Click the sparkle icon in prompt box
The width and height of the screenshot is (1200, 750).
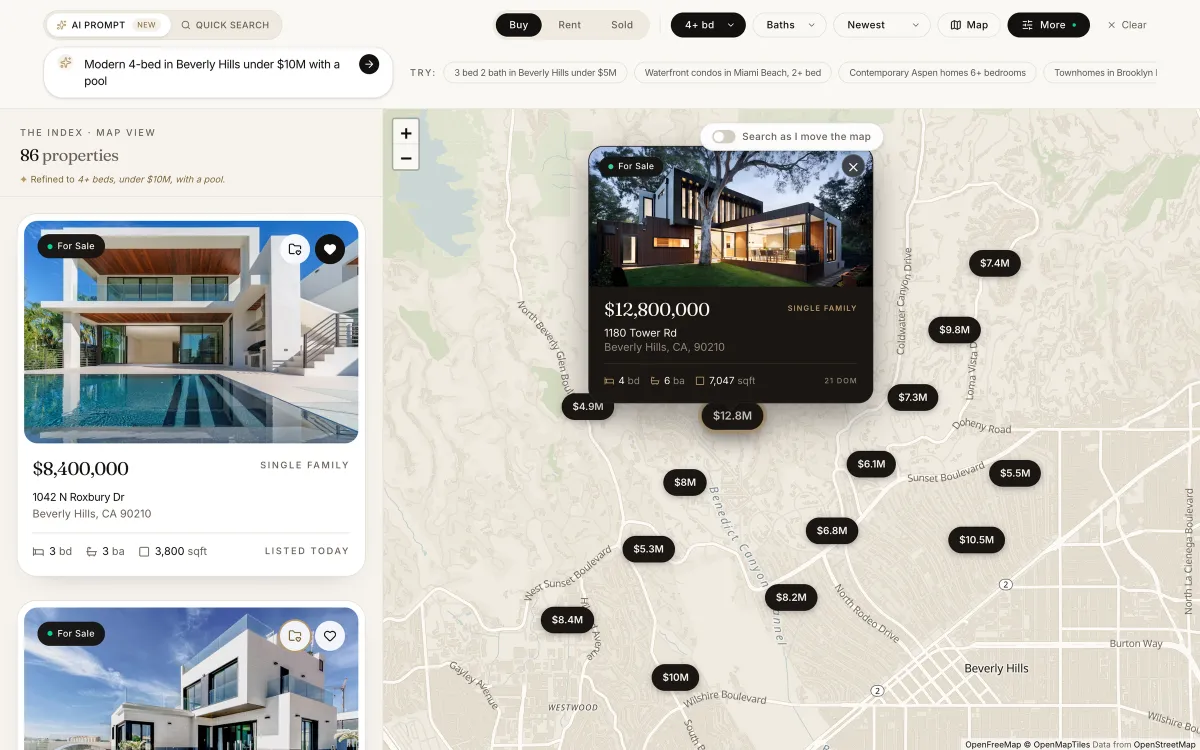pos(66,63)
